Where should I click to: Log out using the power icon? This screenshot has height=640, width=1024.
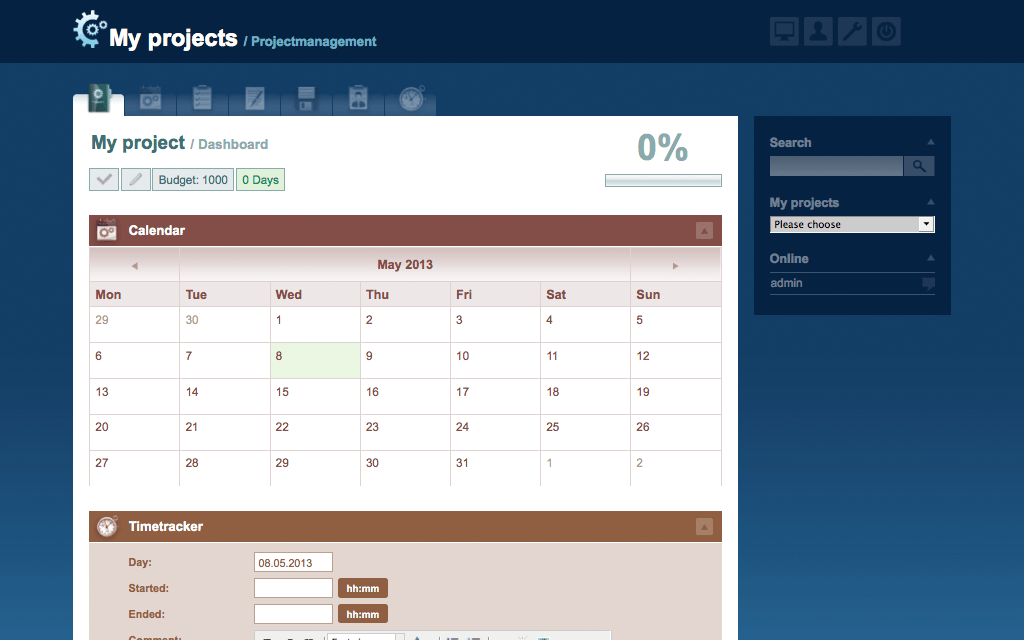(886, 32)
